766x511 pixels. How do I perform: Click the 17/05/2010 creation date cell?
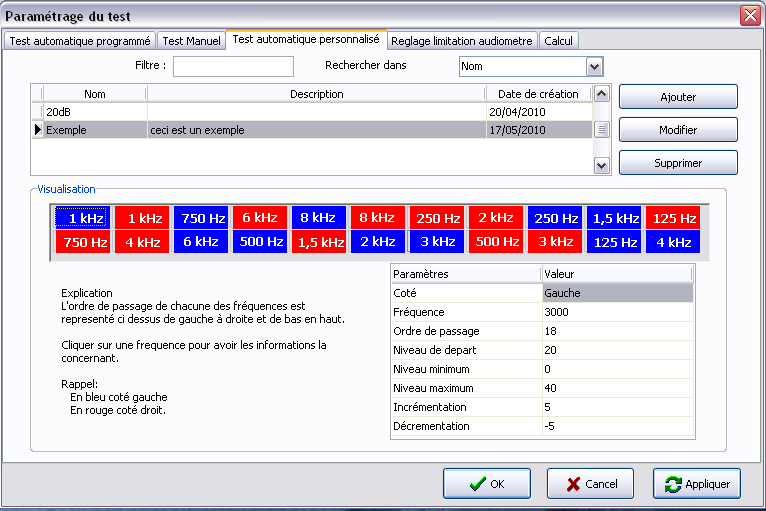539,130
